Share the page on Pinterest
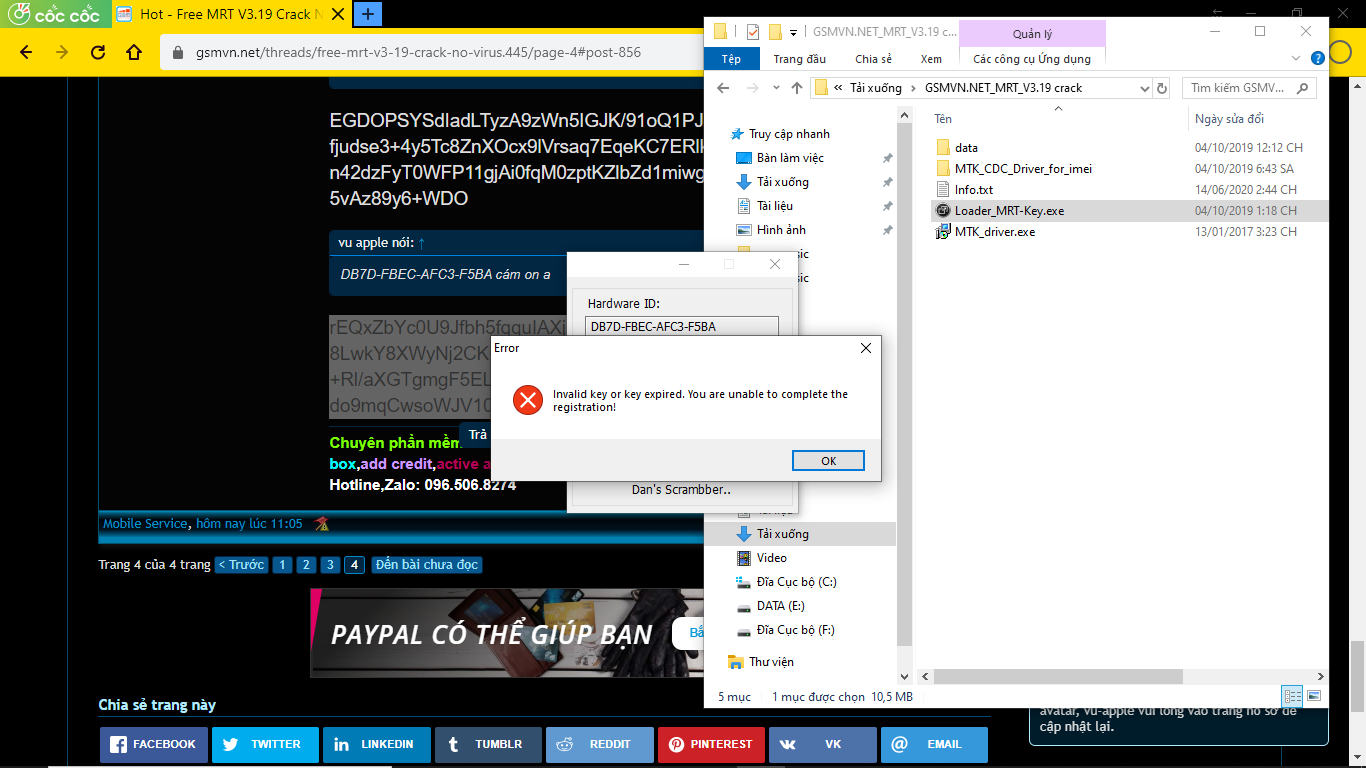The width and height of the screenshot is (1366, 768). (711, 745)
